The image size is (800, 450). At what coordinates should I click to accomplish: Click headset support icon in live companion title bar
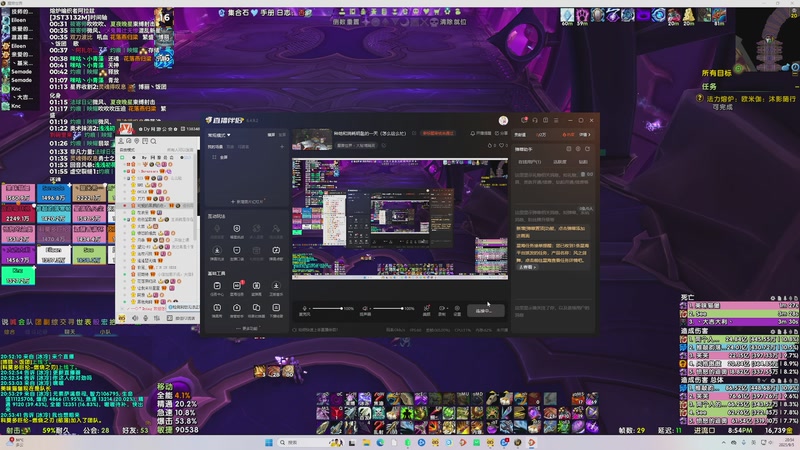click(535, 120)
